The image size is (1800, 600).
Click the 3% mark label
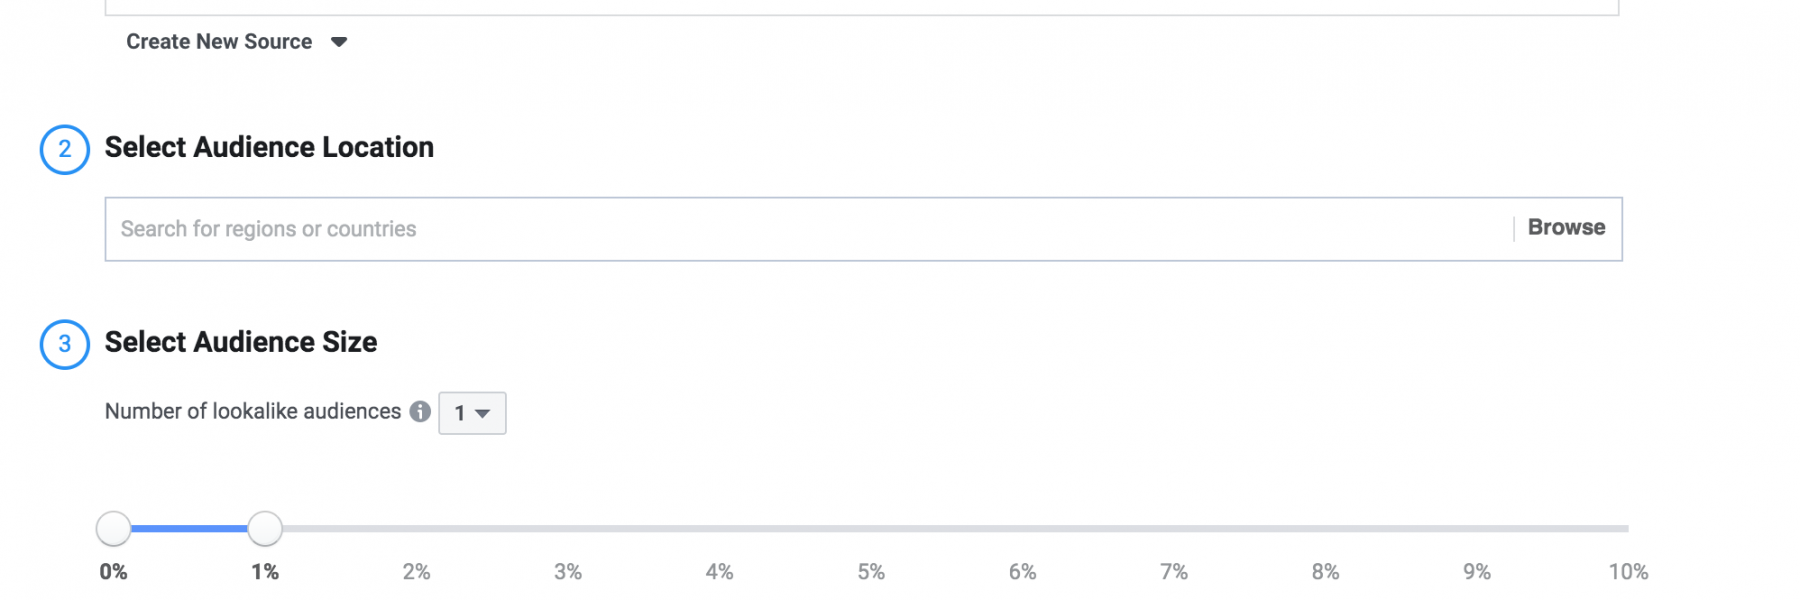pos(568,572)
